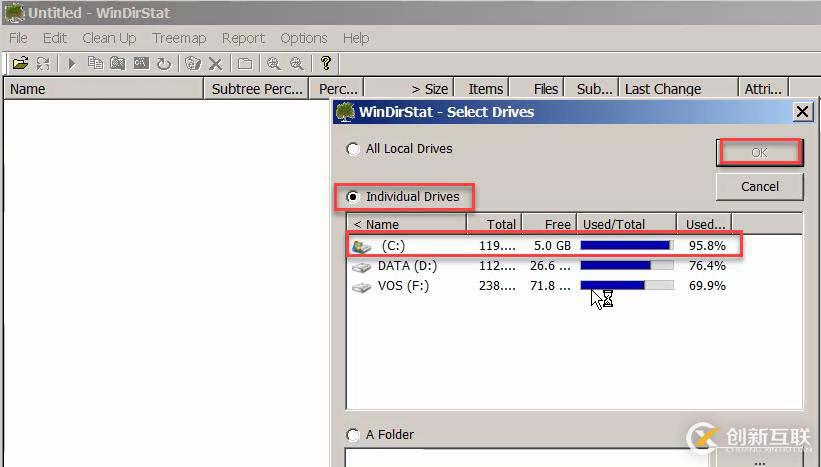This screenshot has width=821, height=467.
Task: Open the Options menu
Action: tap(304, 38)
